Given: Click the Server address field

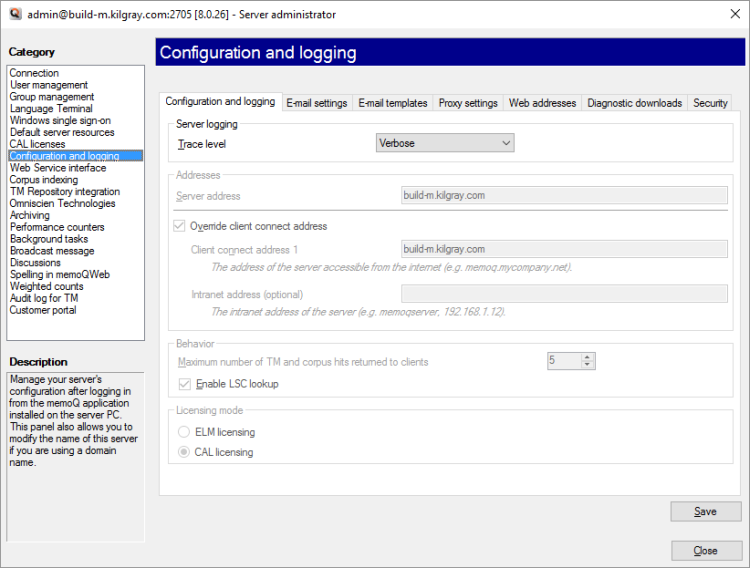Looking at the screenshot, I should point(564,195).
